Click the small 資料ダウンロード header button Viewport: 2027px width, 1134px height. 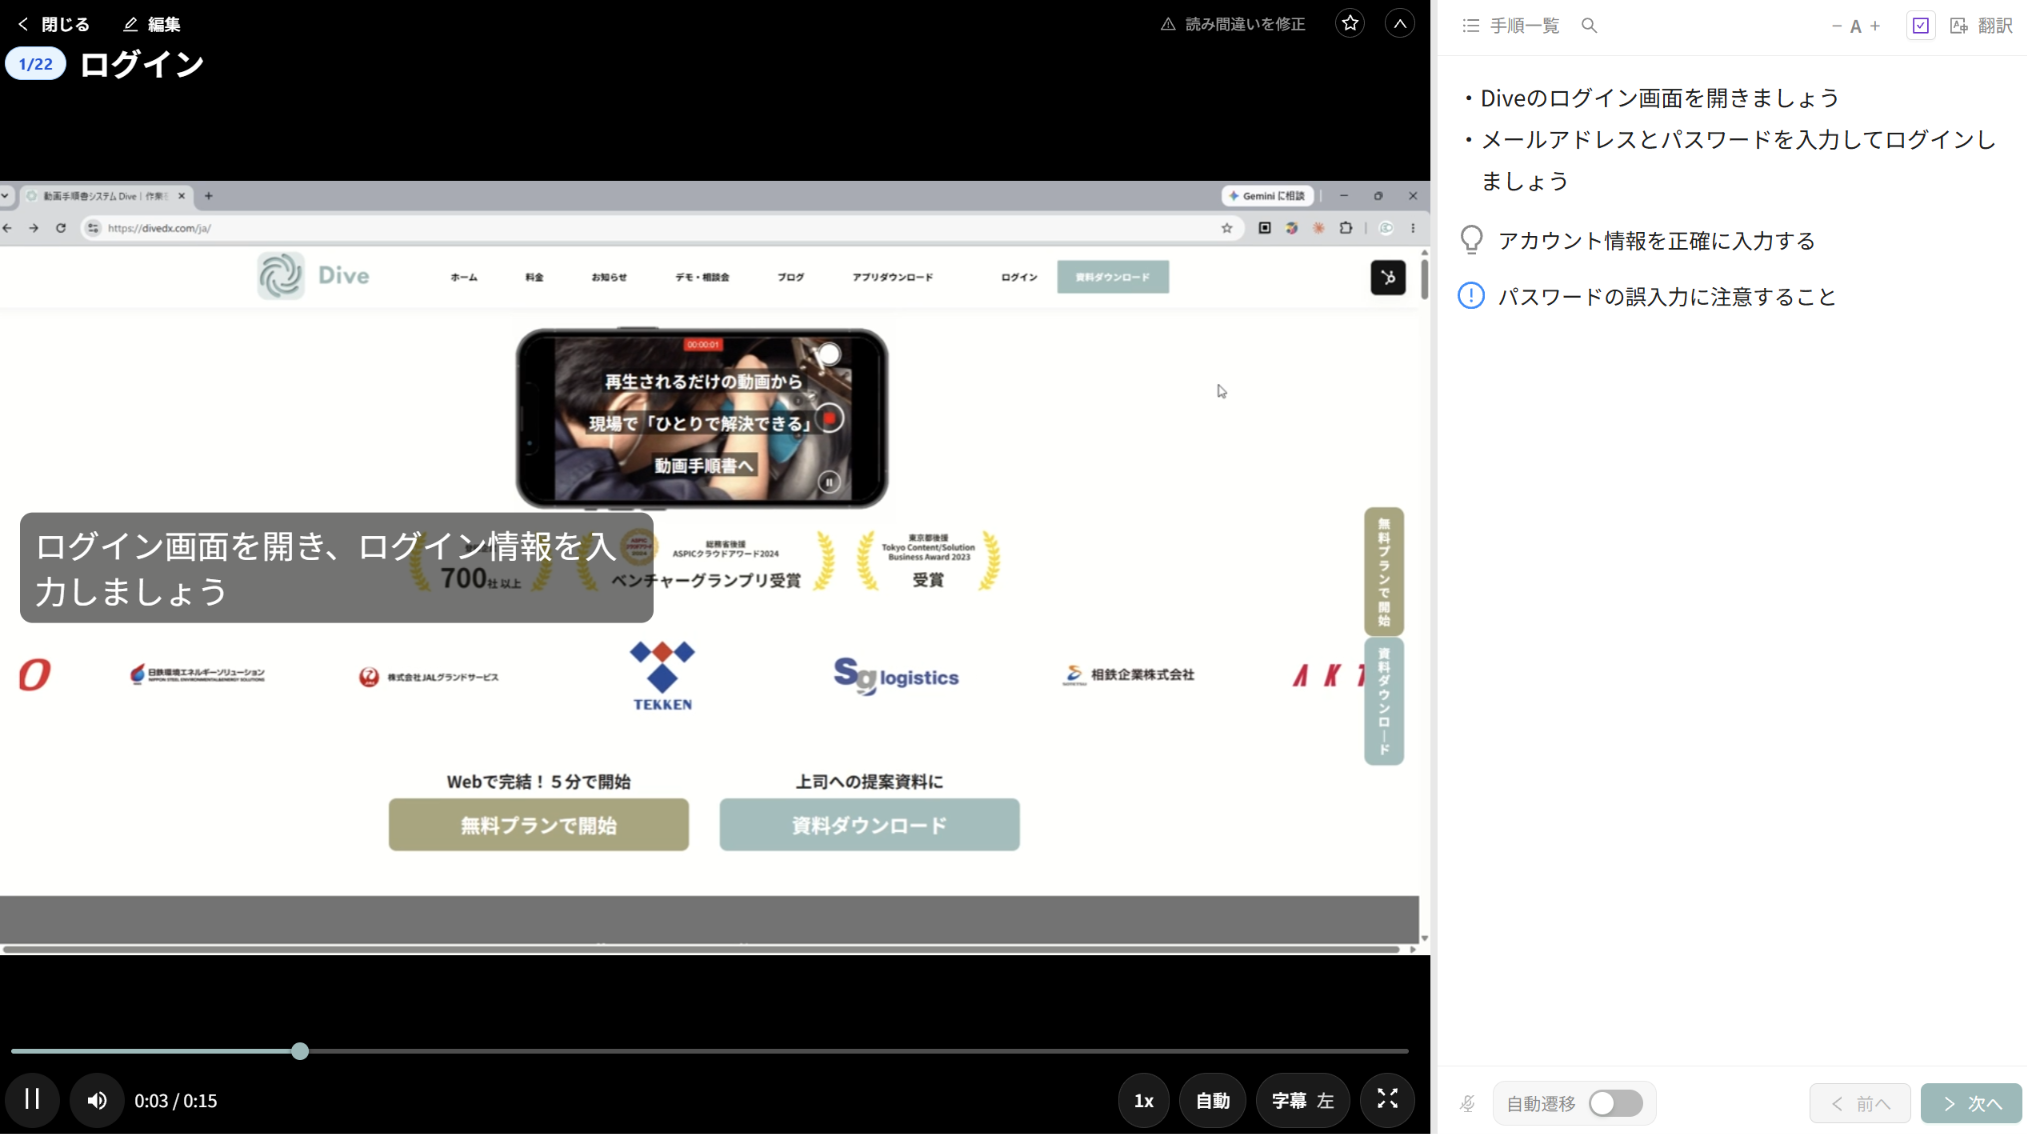click(x=1113, y=277)
